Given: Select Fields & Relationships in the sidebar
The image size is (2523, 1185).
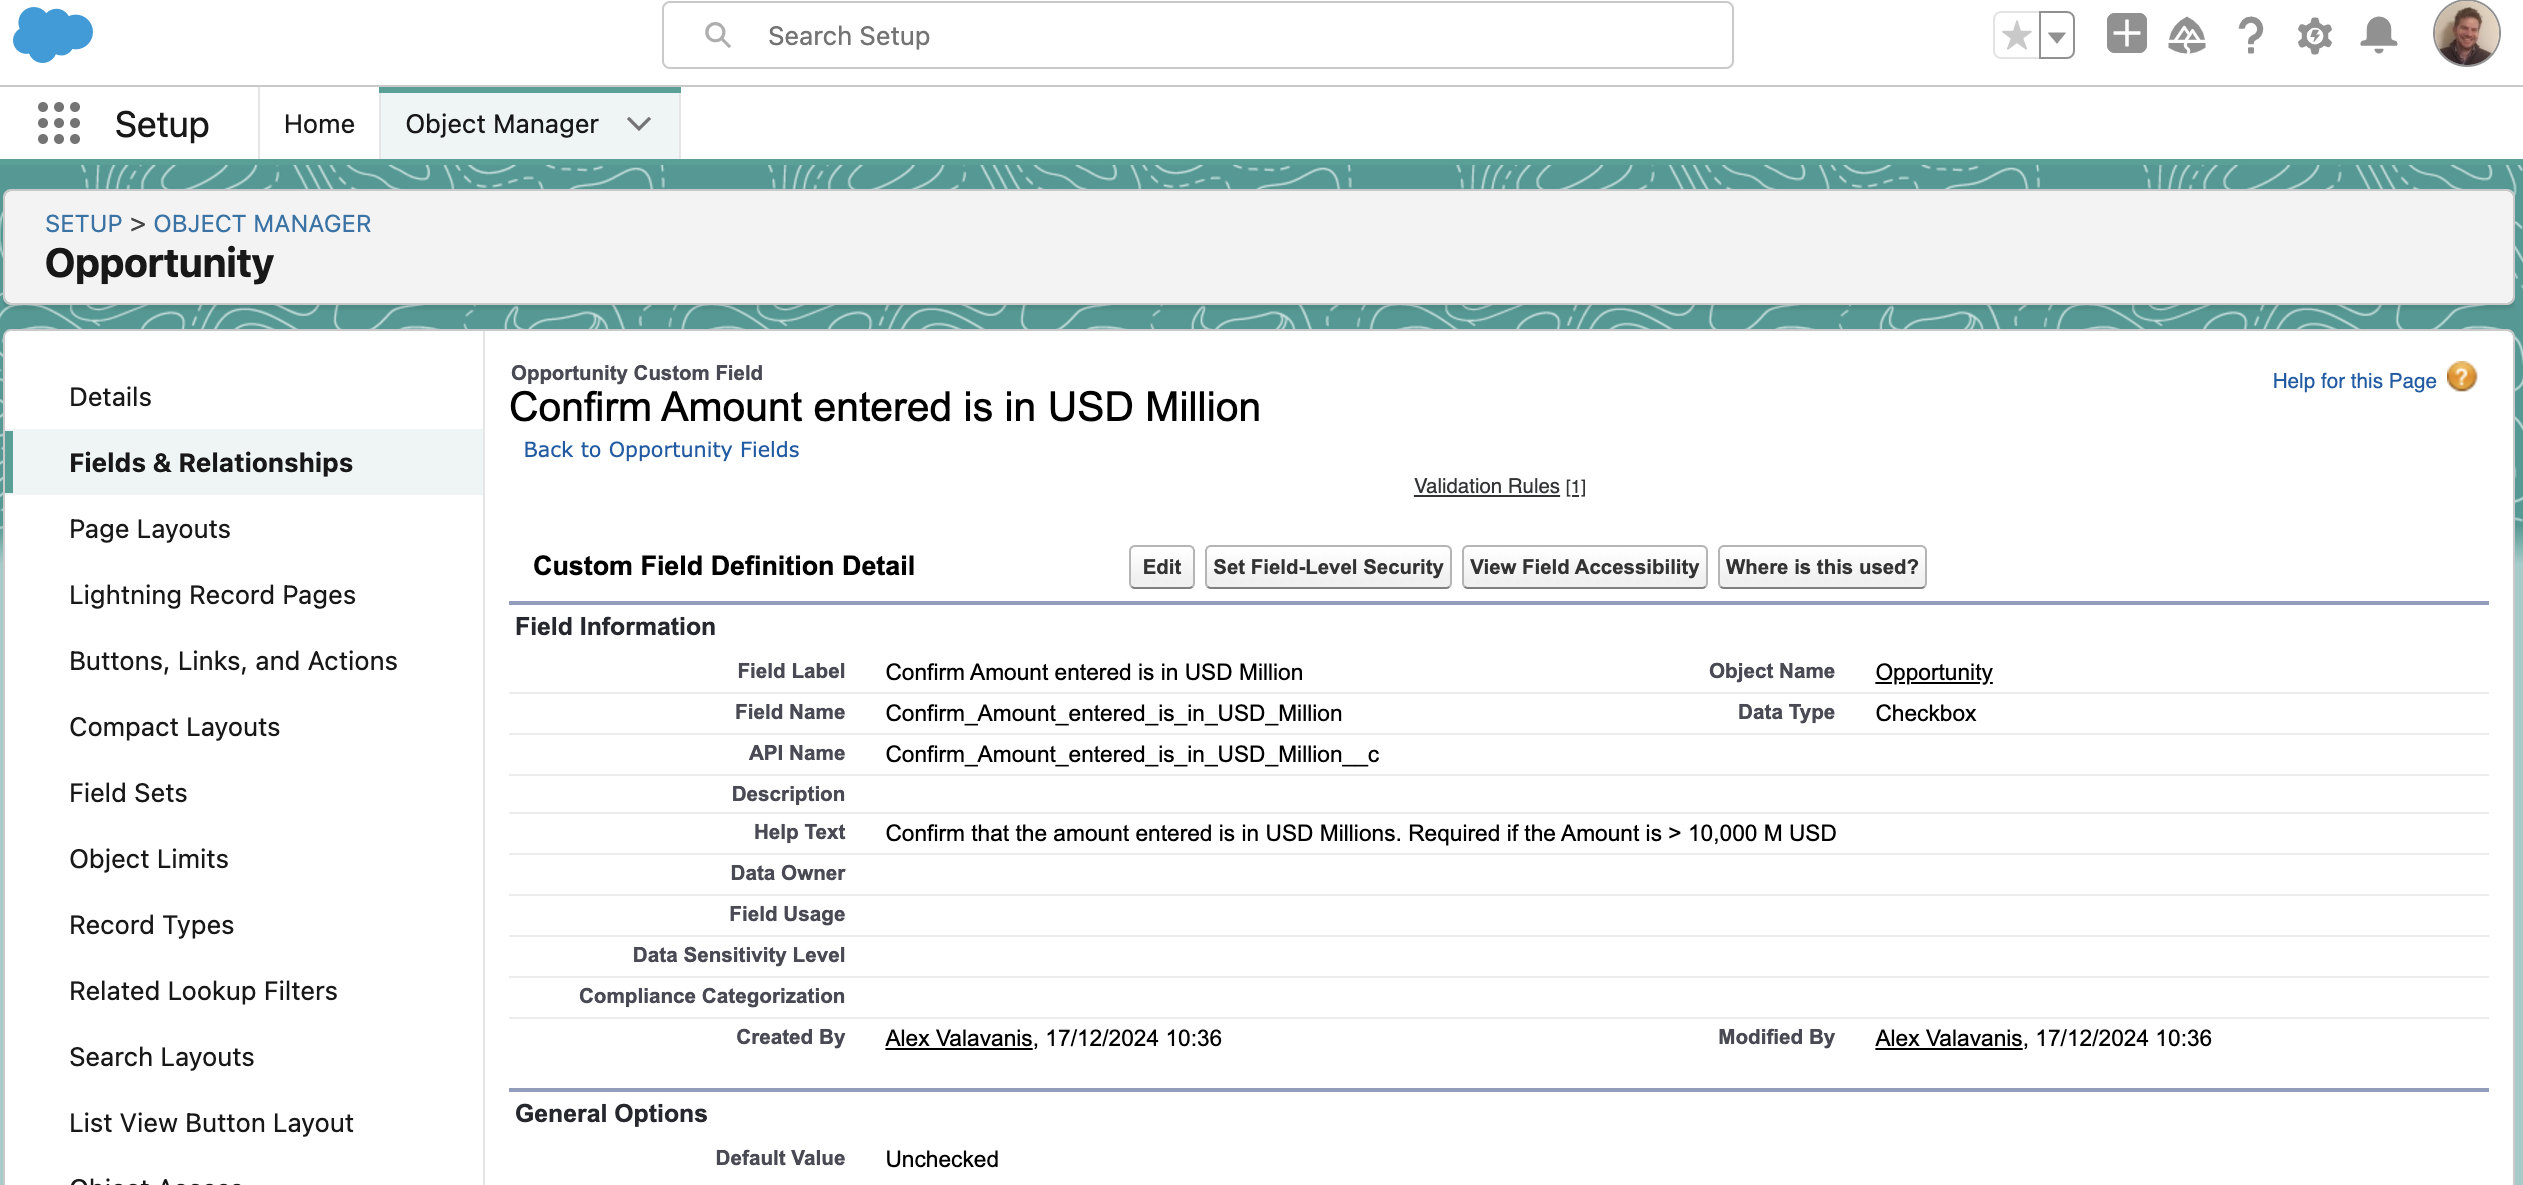Looking at the screenshot, I should [x=210, y=462].
